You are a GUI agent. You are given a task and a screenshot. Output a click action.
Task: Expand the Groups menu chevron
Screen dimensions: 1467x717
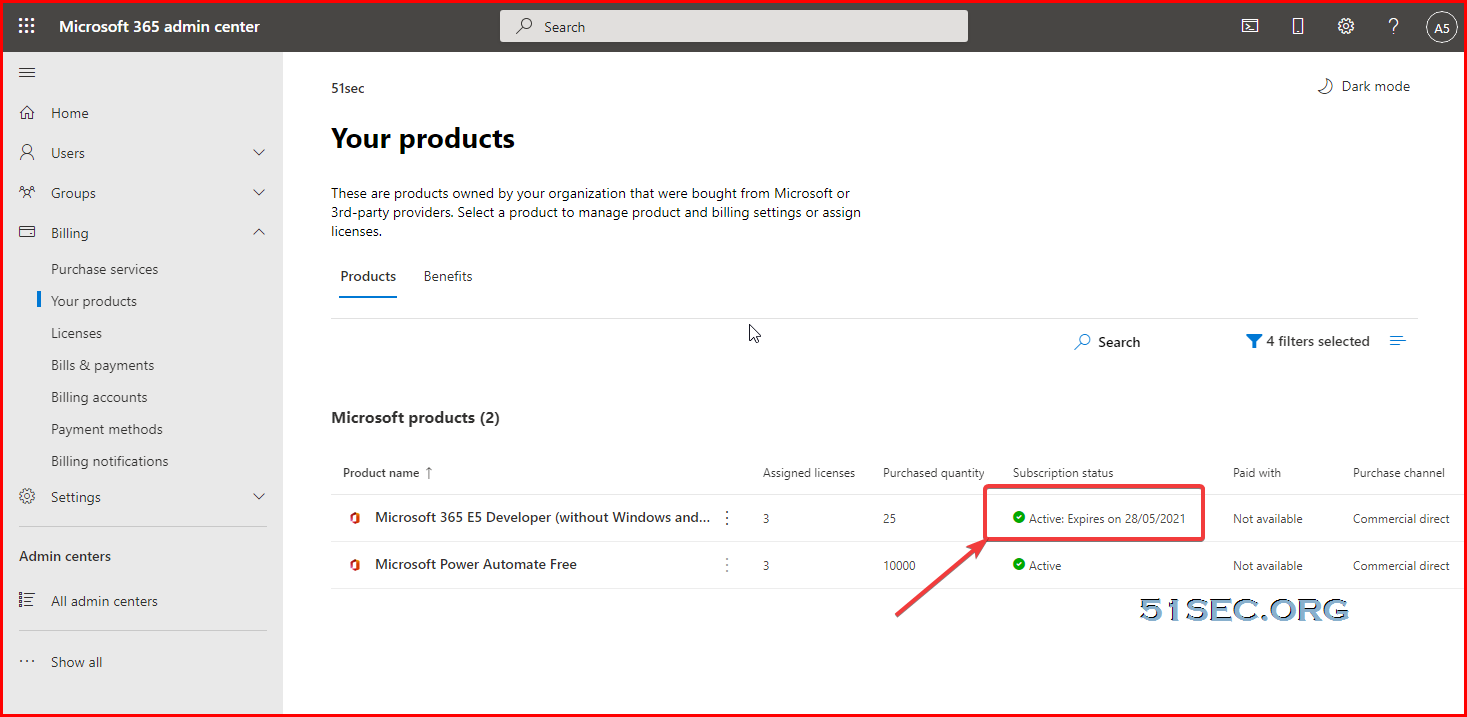point(259,193)
